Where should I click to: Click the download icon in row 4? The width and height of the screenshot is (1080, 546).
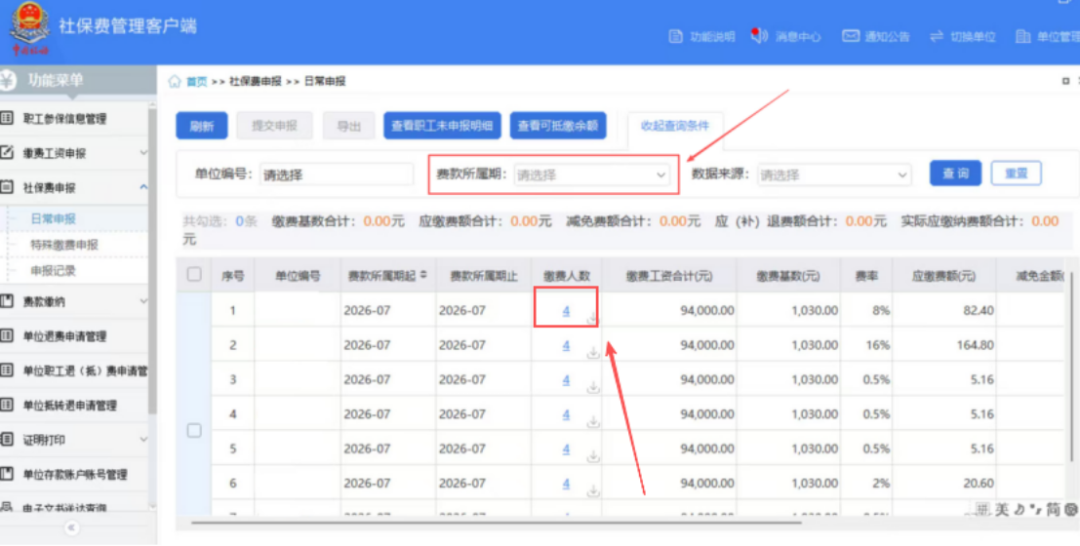click(x=593, y=421)
